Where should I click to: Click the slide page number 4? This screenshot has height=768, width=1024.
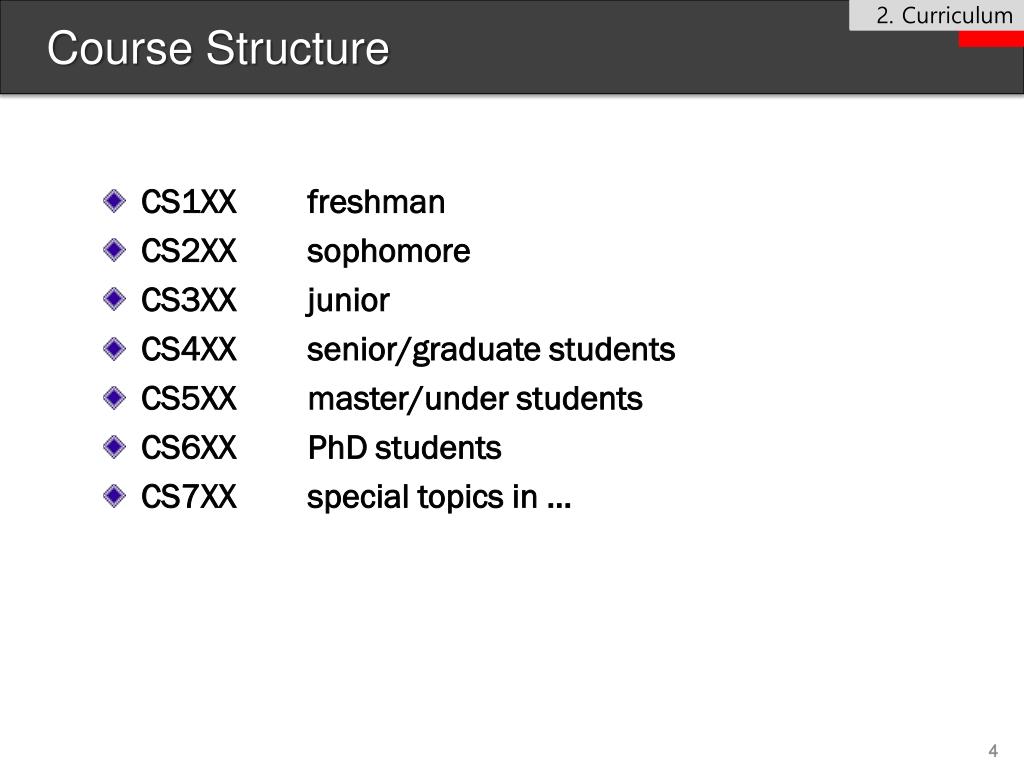coord(993,750)
